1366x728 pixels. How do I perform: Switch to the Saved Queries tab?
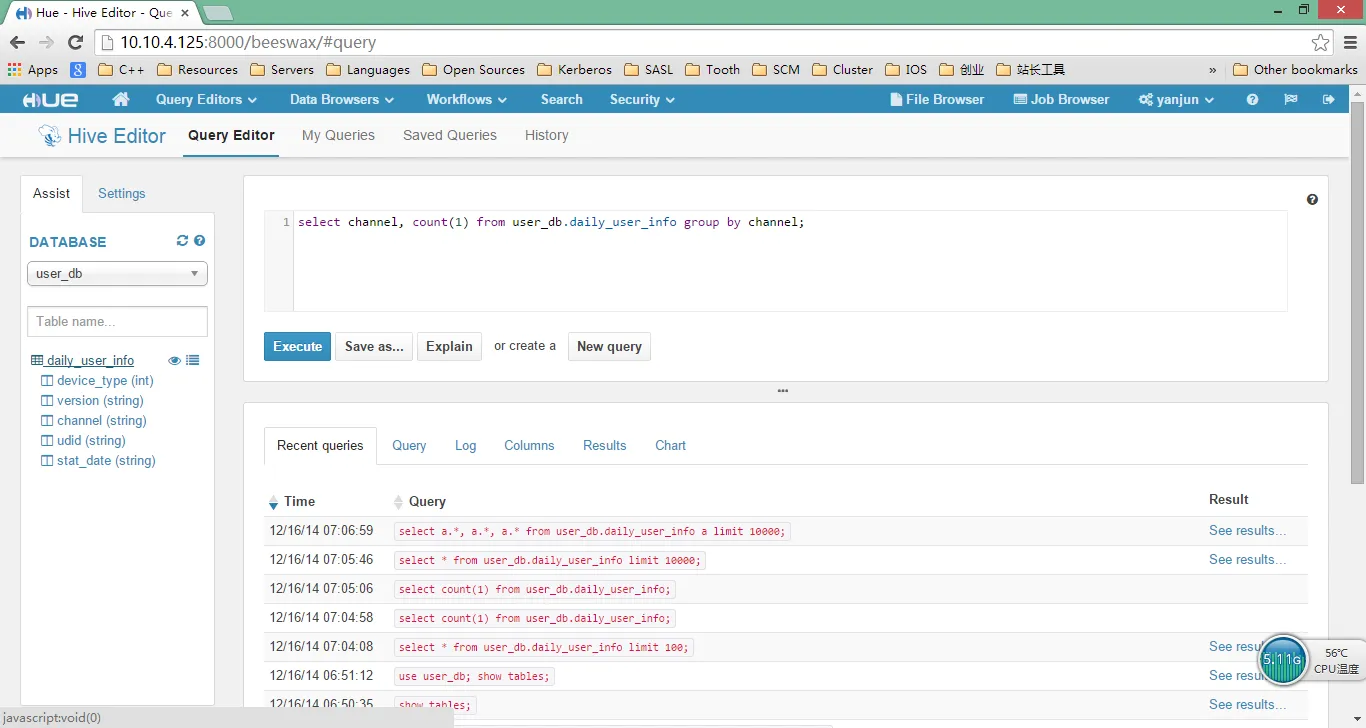tap(450, 136)
